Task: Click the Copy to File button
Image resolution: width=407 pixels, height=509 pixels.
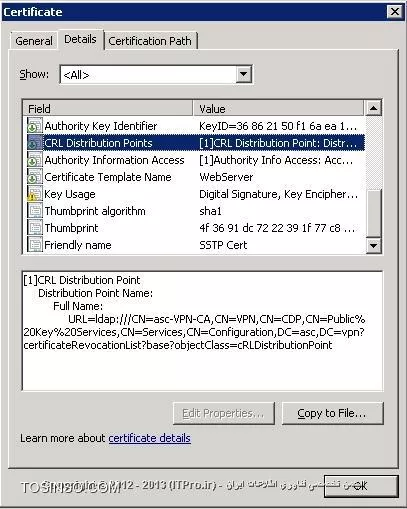Action: point(332,413)
